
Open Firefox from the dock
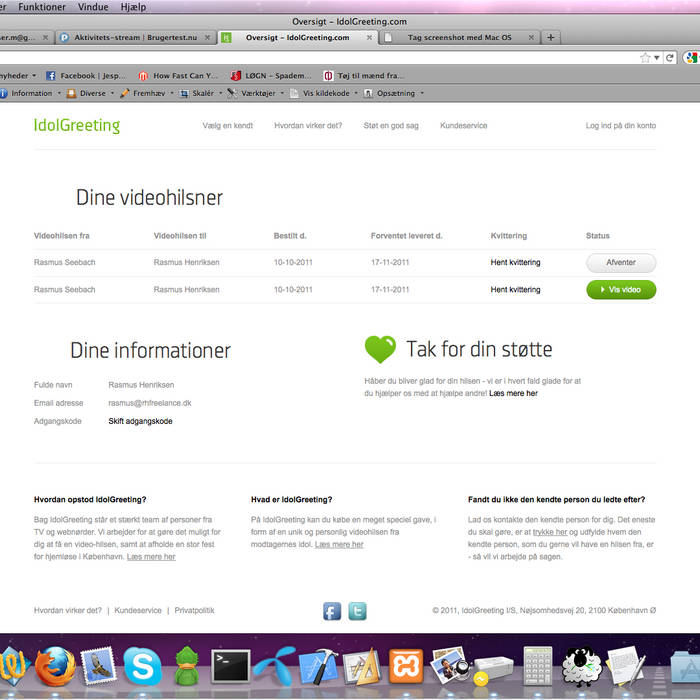point(54,667)
